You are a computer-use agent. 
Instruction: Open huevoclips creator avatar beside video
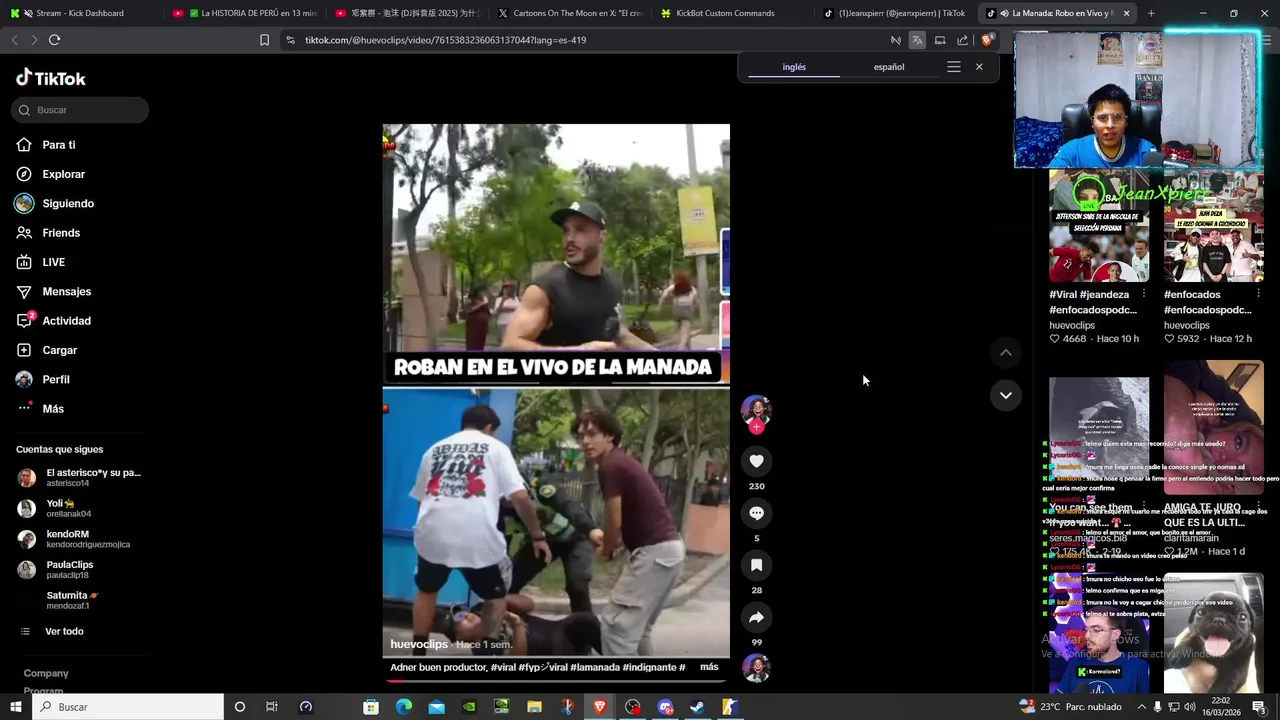point(756,410)
